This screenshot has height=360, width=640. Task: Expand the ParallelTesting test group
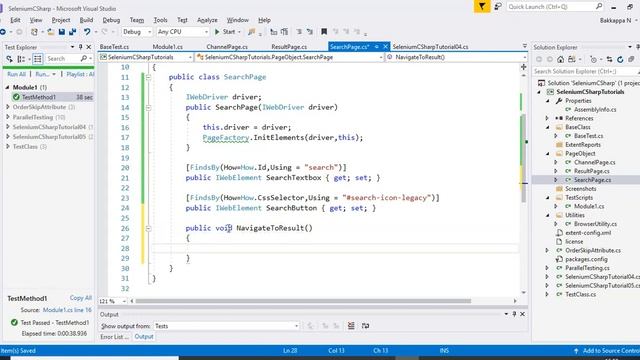click(x=8, y=117)
